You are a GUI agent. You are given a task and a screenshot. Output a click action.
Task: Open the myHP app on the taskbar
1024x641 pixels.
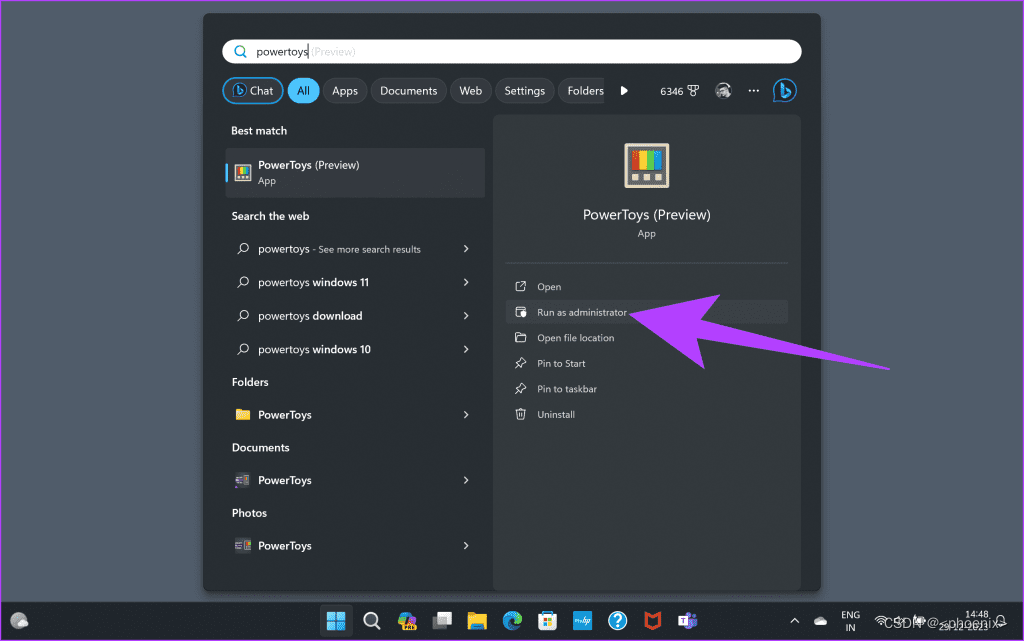582,621
